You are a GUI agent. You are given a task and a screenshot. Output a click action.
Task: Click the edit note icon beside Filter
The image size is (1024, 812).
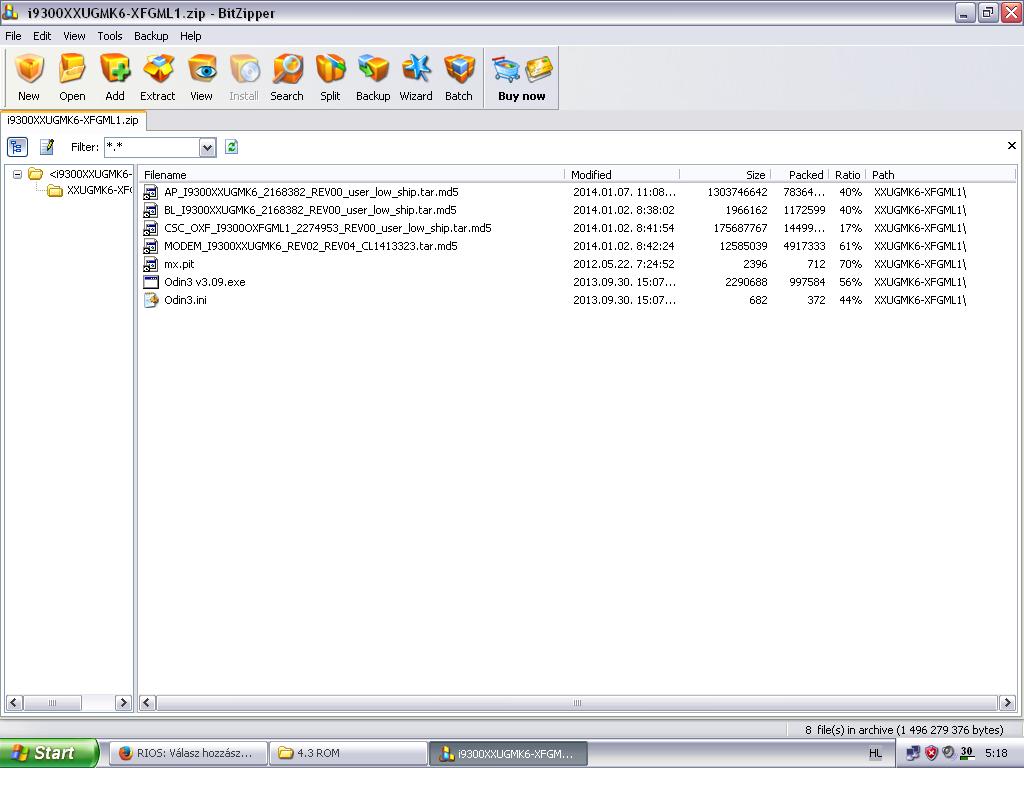(47, 147)
